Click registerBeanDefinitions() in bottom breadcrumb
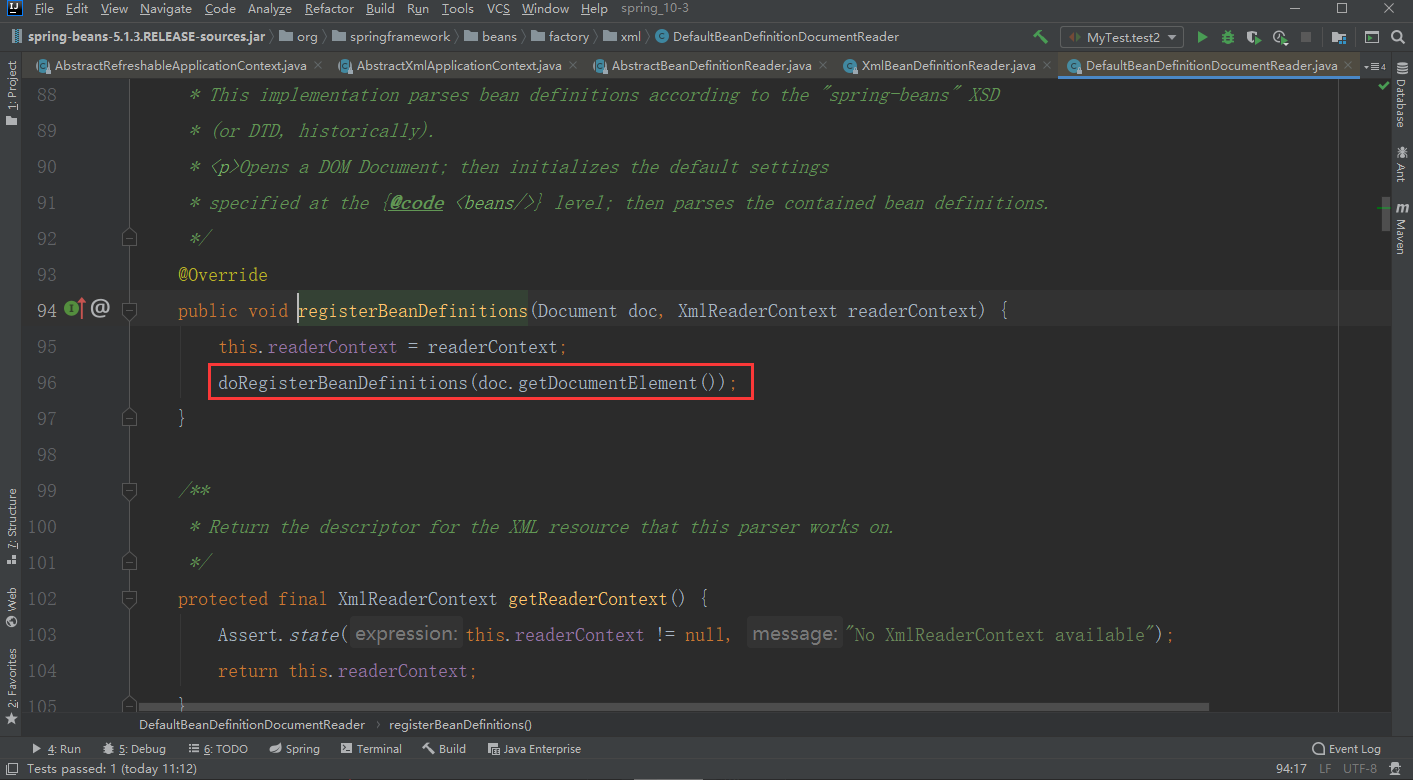The width and height of the screenshot is (1413, 780). click(460, 724)
